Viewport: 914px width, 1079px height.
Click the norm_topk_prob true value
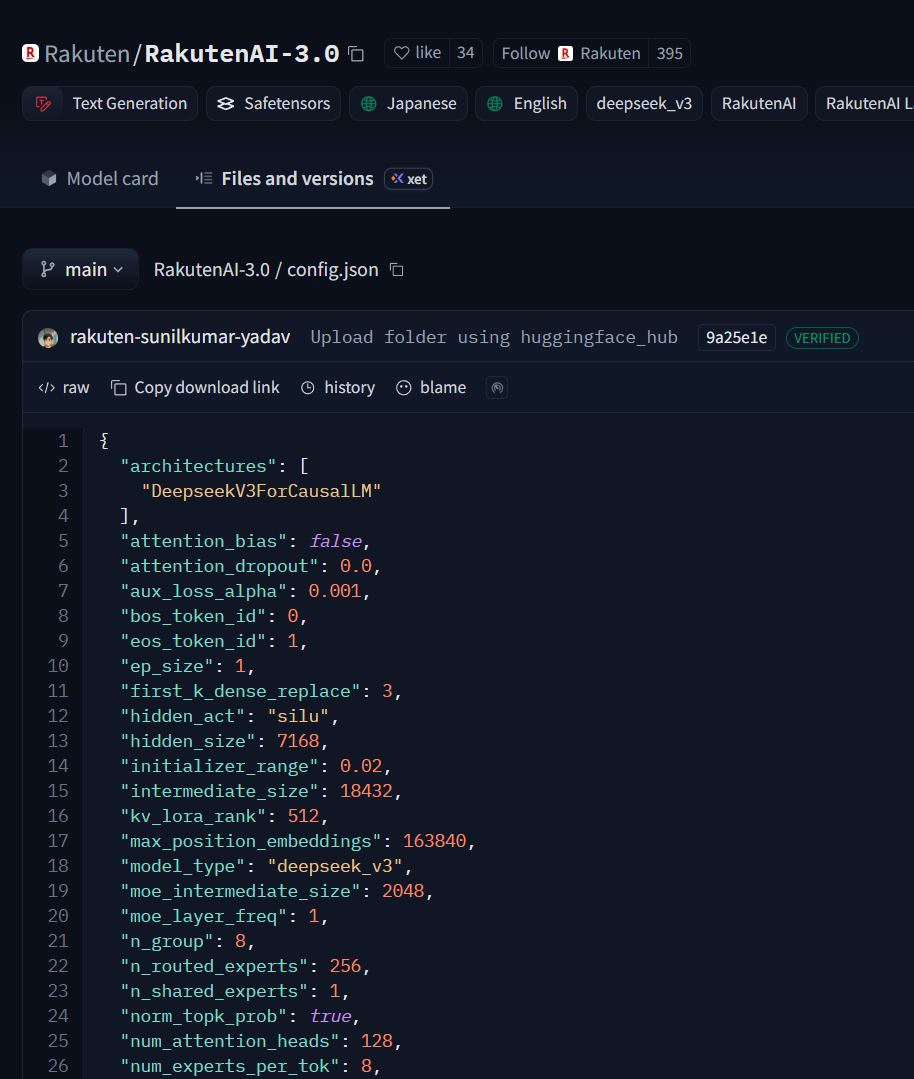tap(330, 1016)
